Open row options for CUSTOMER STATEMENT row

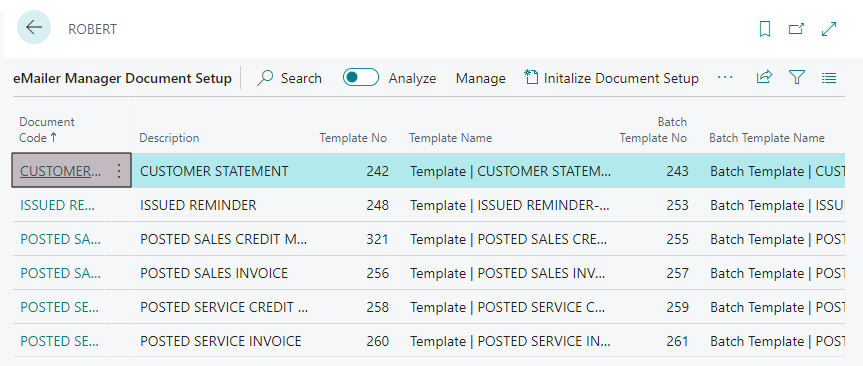(119, 171)
